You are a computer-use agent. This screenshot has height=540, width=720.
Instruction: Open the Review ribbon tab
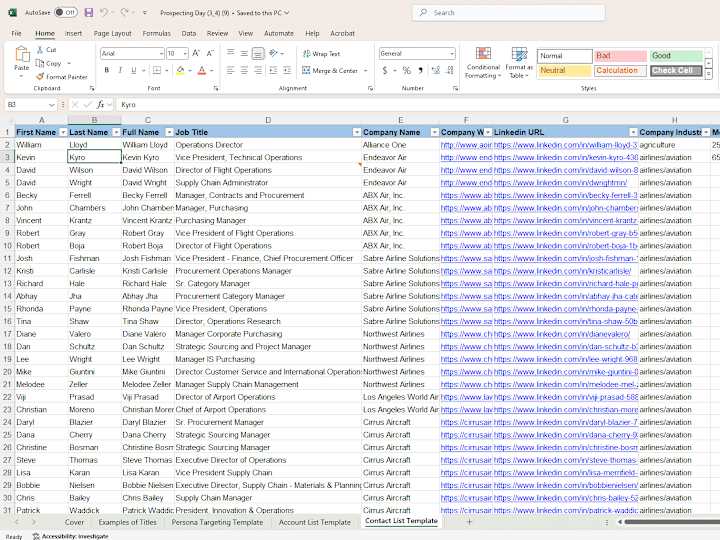pos(217,33)
